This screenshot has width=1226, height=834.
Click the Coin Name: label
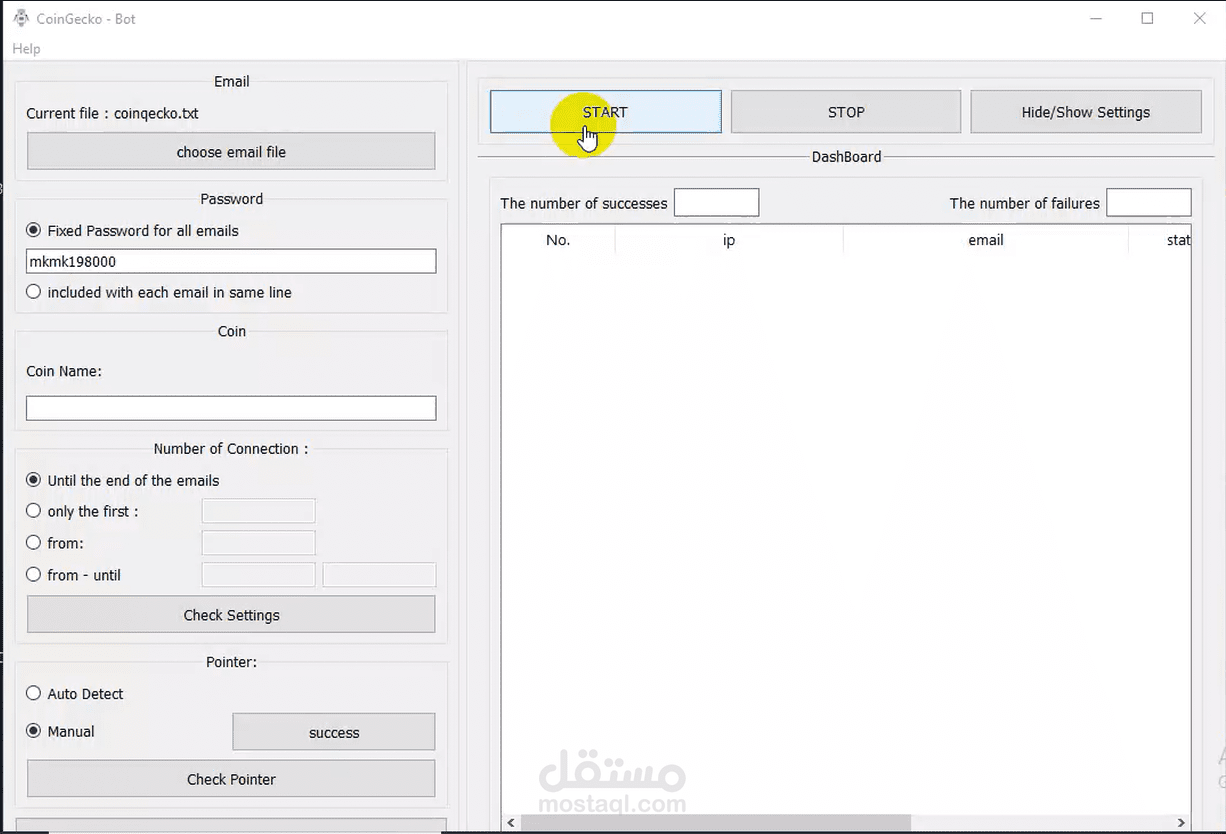[x=64, y=371]
